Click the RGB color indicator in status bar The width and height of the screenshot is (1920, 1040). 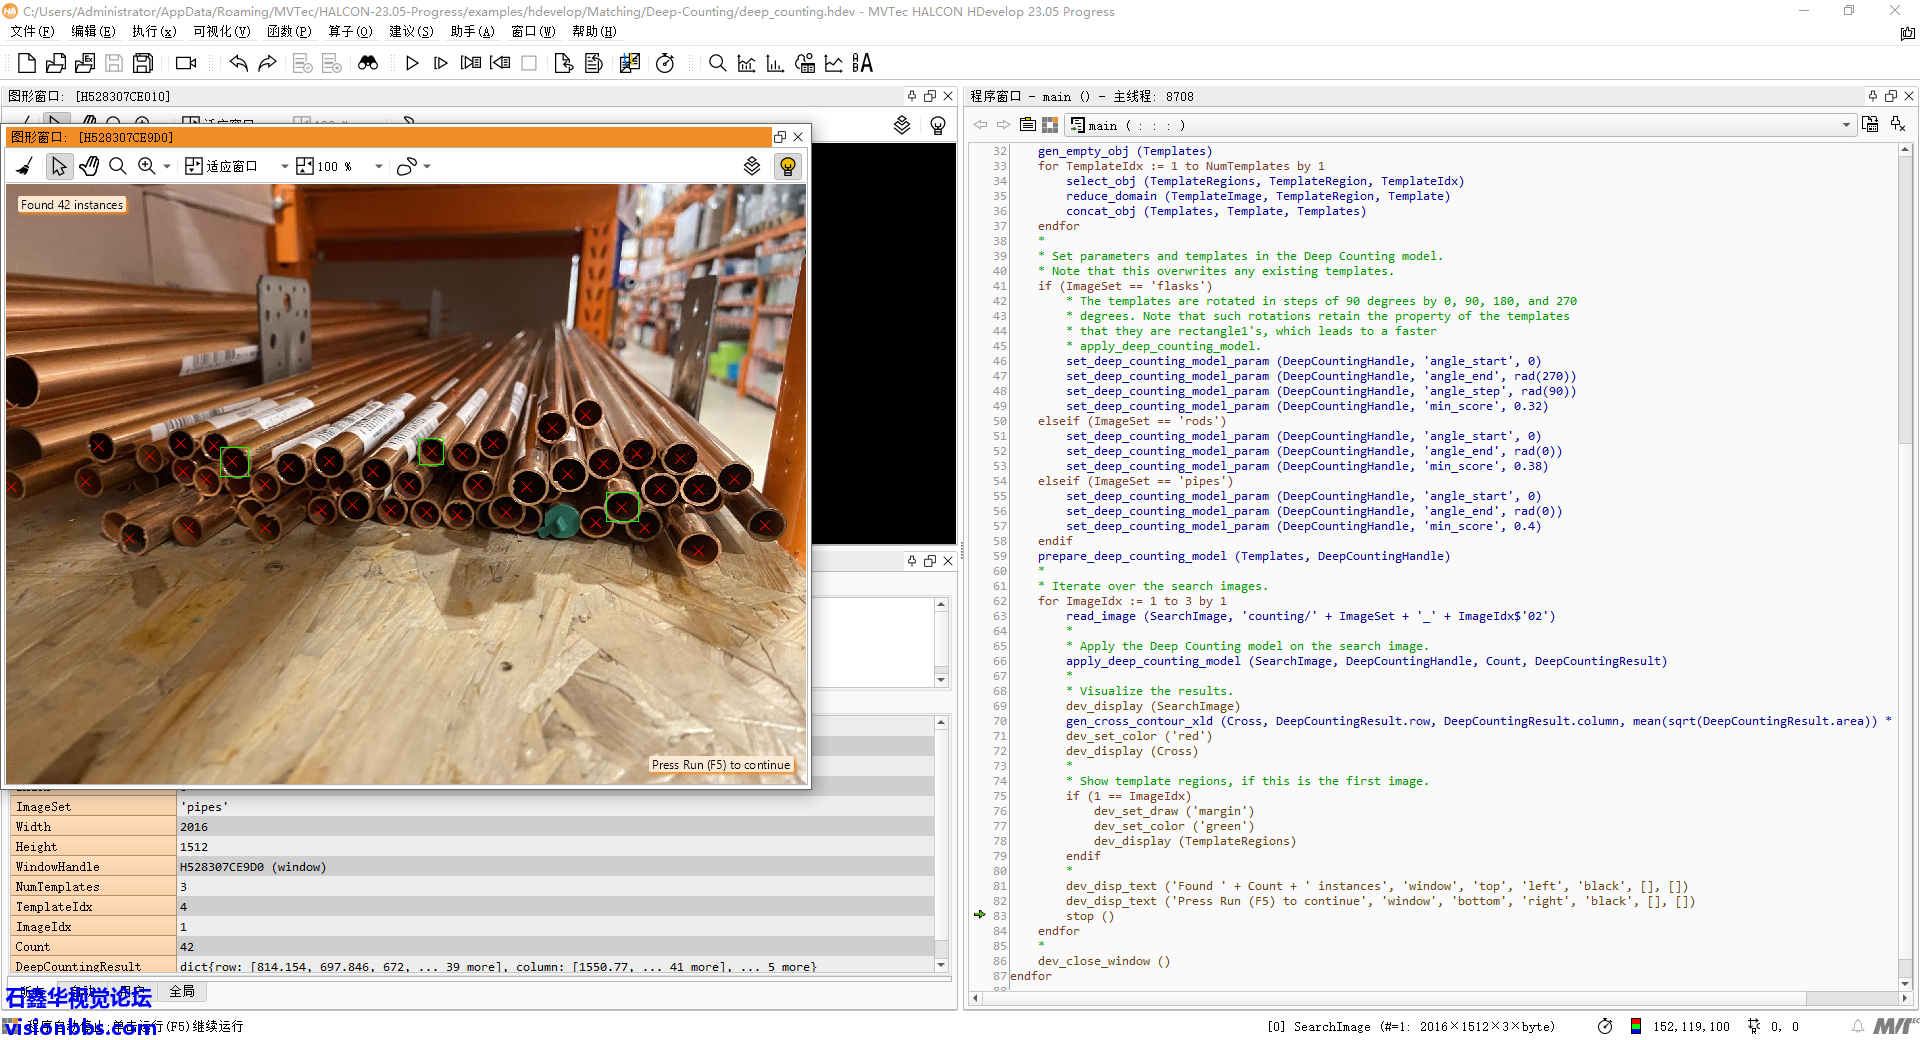tap(1635, 1026)
